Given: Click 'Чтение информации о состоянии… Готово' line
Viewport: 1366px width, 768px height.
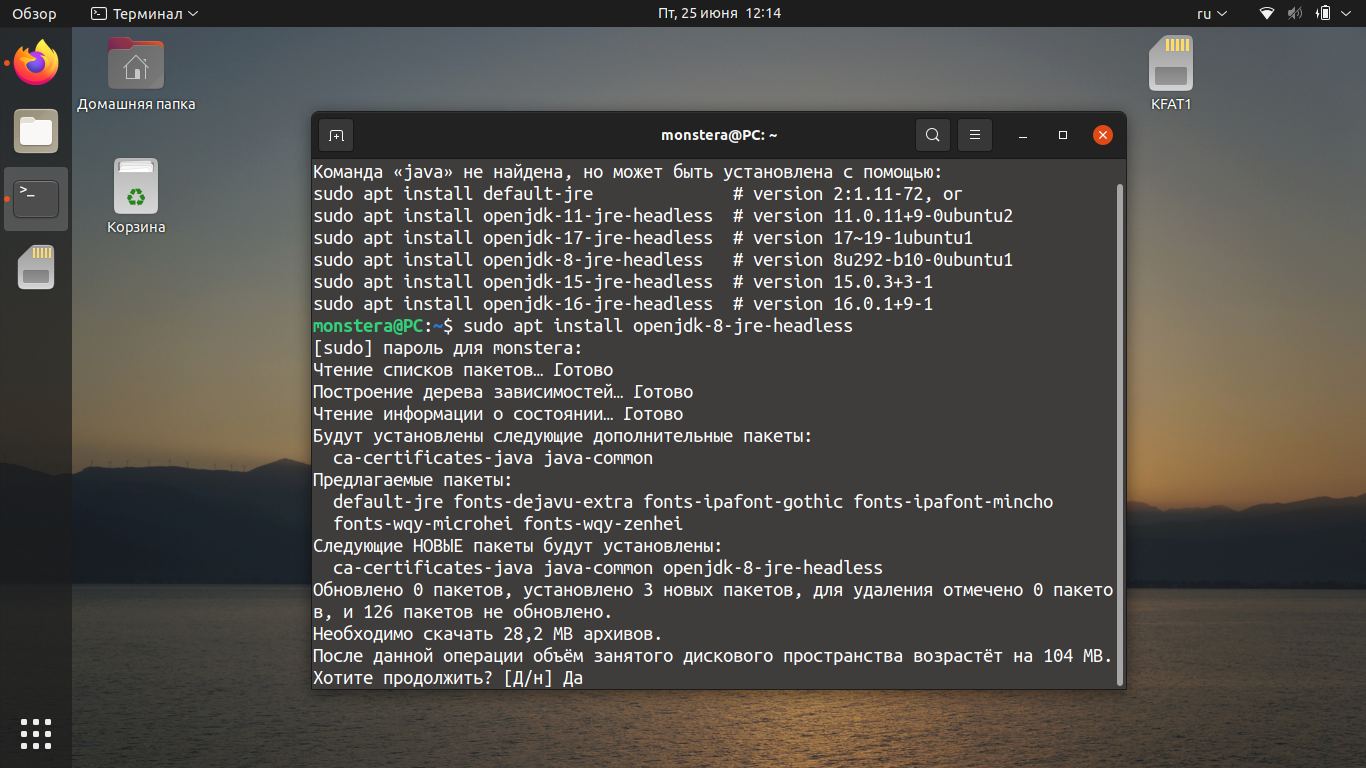Looking at the screenshot, I should coord(498,414).
